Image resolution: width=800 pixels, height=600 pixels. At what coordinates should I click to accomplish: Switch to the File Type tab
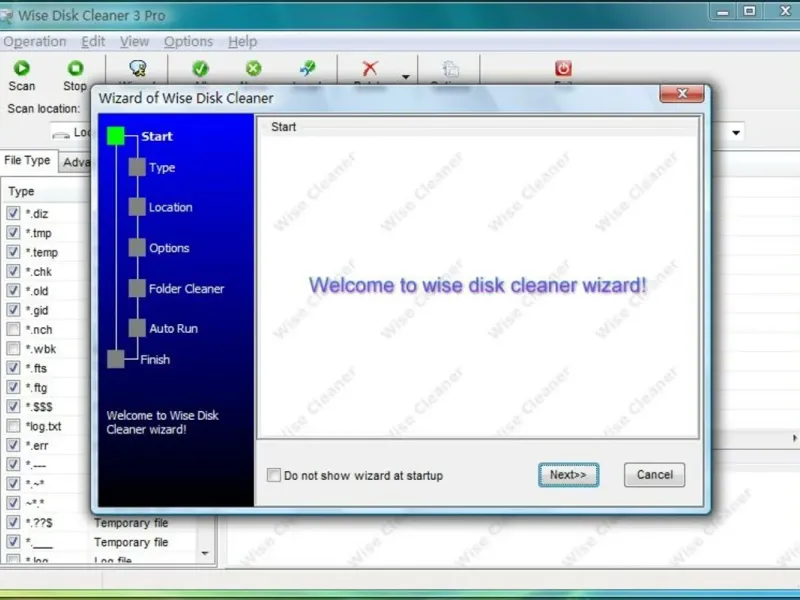click(28, 161)
